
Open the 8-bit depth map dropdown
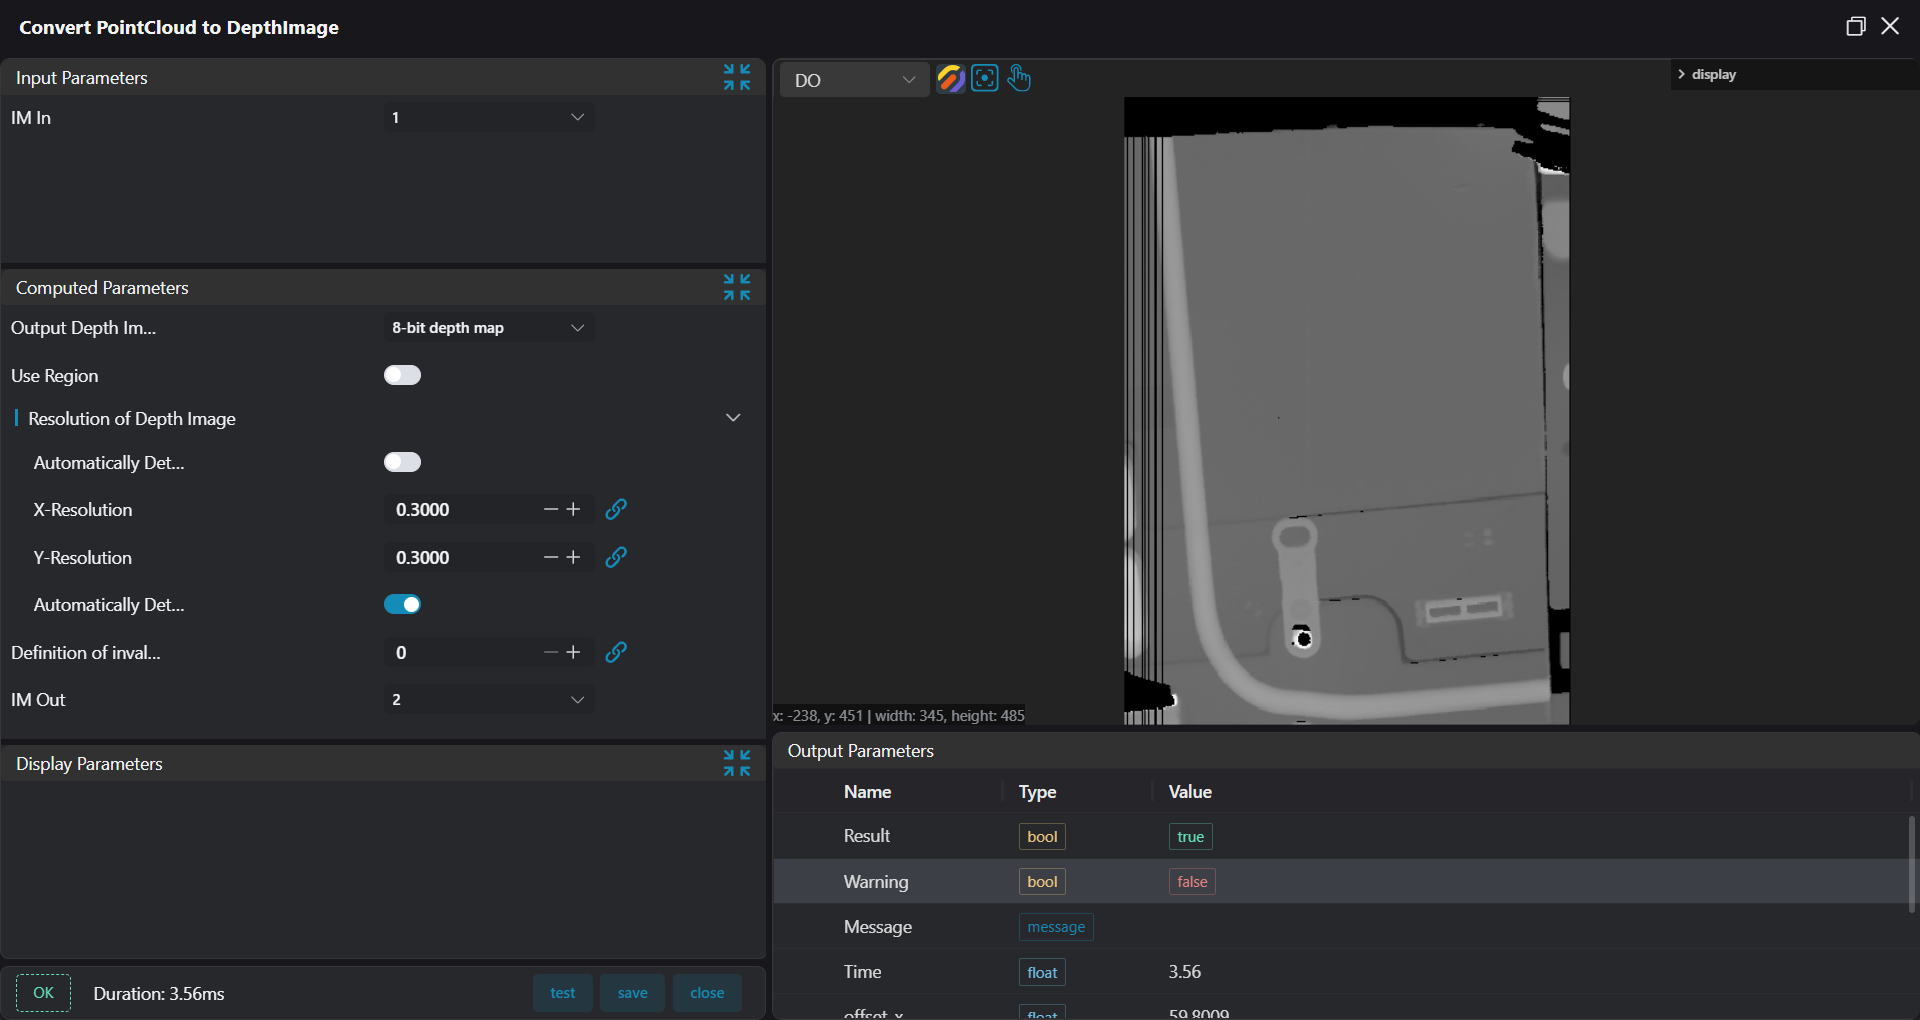pyautogui.click(x=488, y=328)
